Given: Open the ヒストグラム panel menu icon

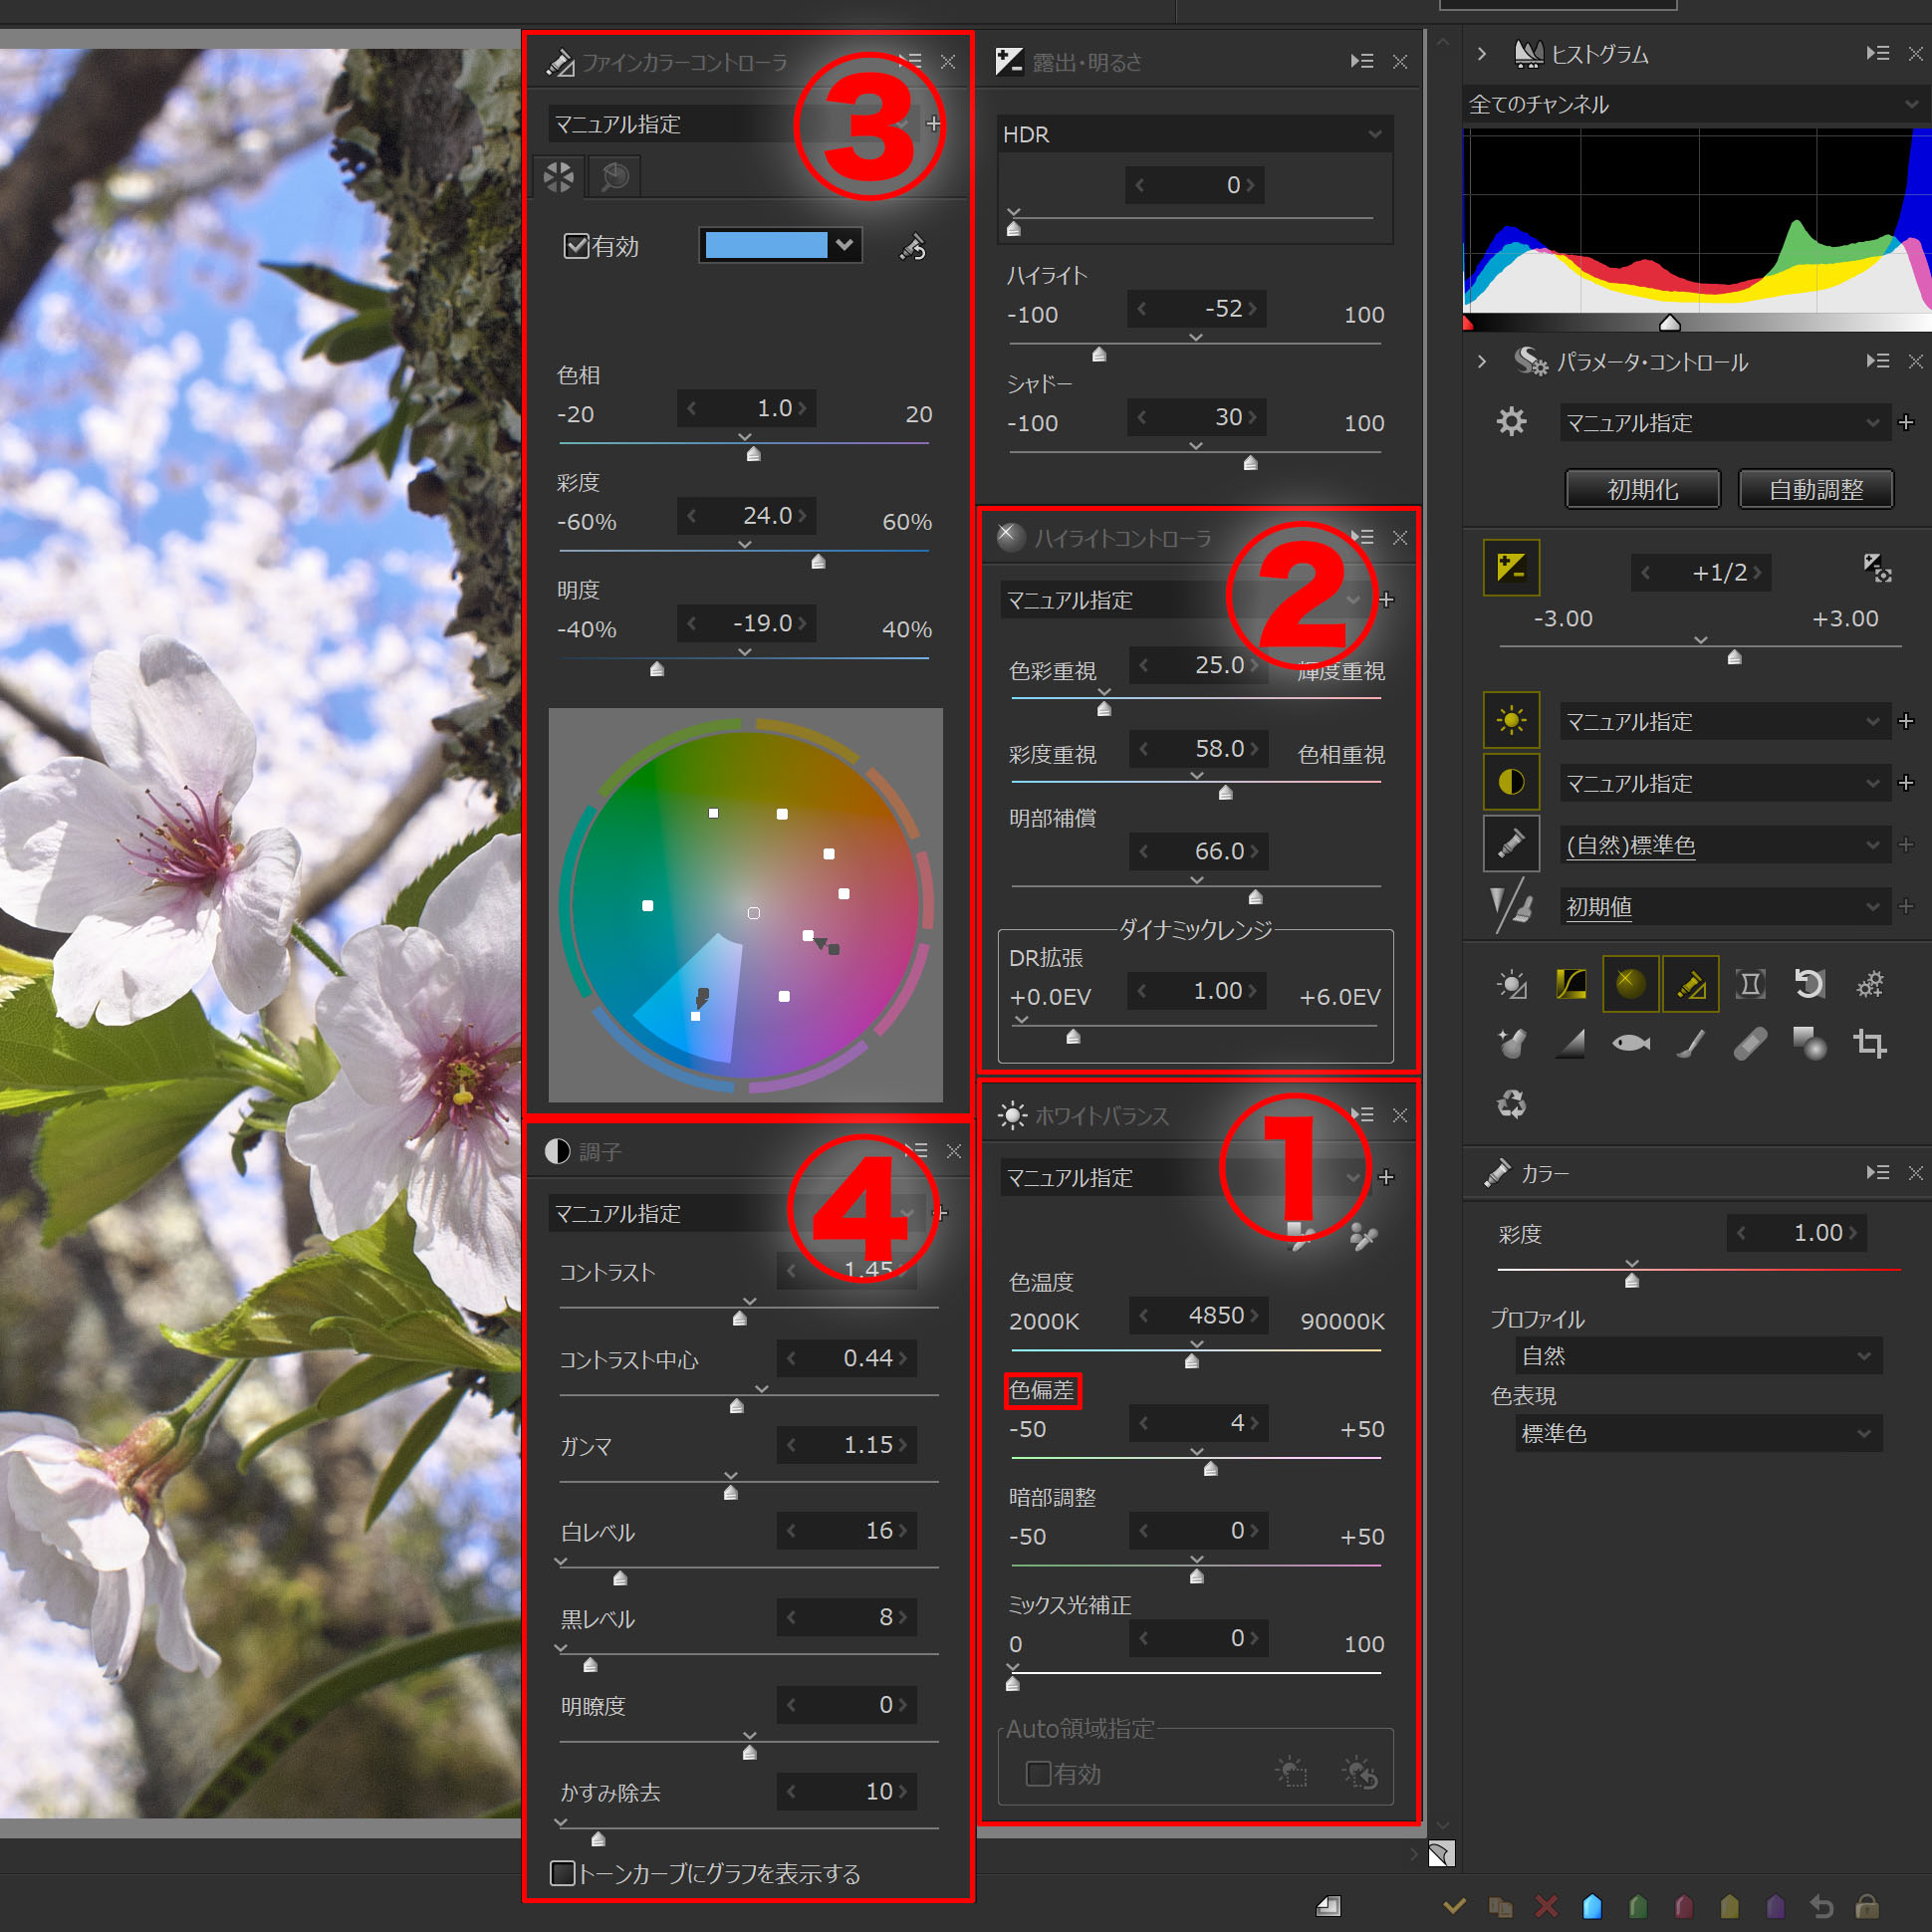Looking at the screenshot, I should coord(1877,54).
